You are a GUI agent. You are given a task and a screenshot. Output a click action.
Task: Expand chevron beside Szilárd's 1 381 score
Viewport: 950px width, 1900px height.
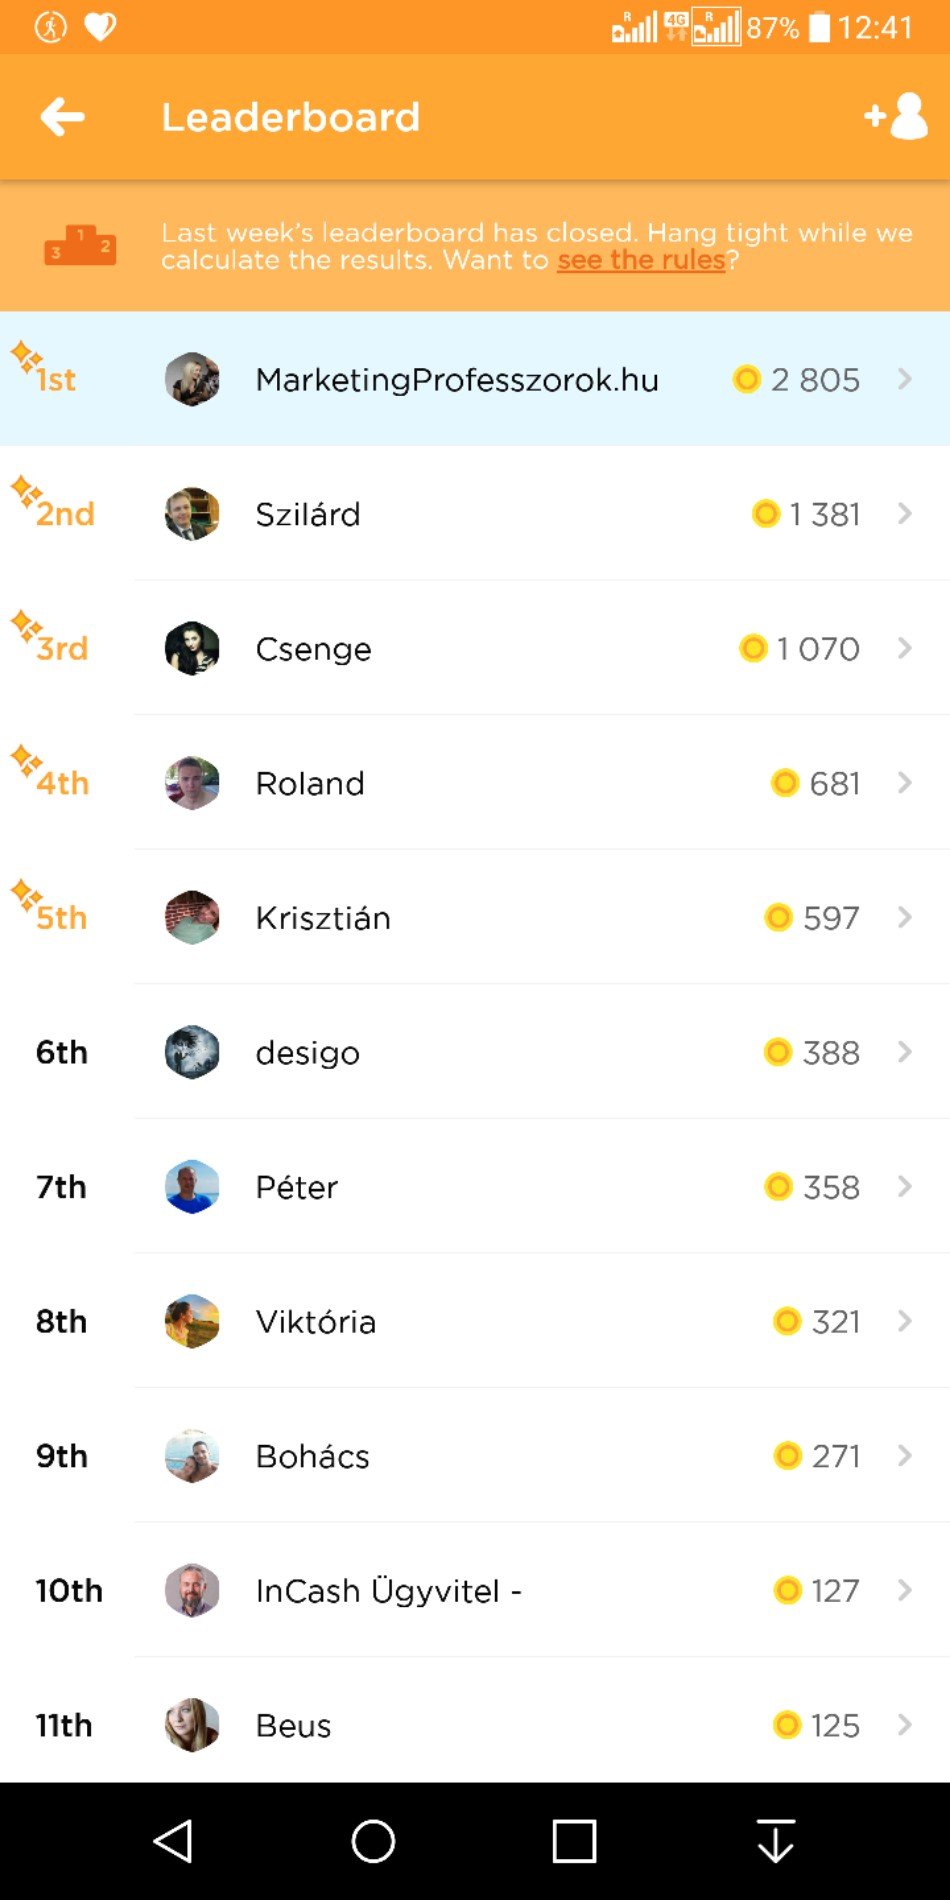[x=905, y=514]
